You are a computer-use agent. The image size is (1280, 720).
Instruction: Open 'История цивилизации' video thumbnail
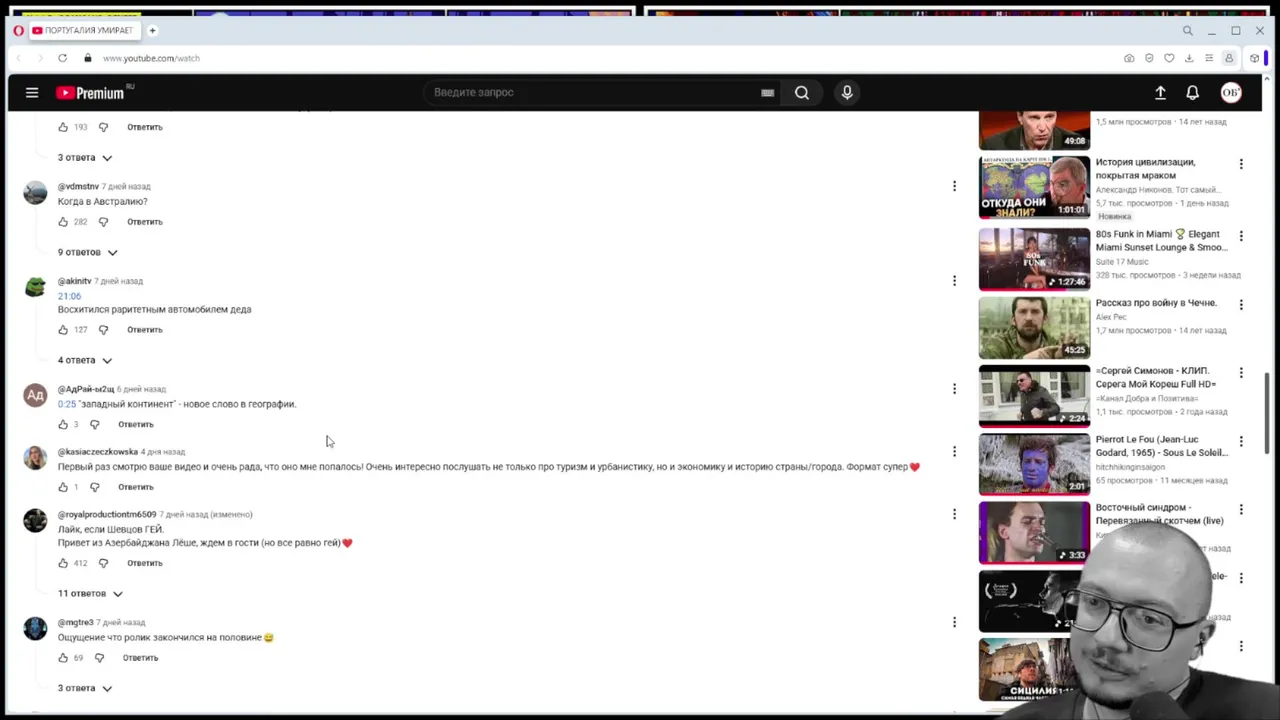point(1034,187)
